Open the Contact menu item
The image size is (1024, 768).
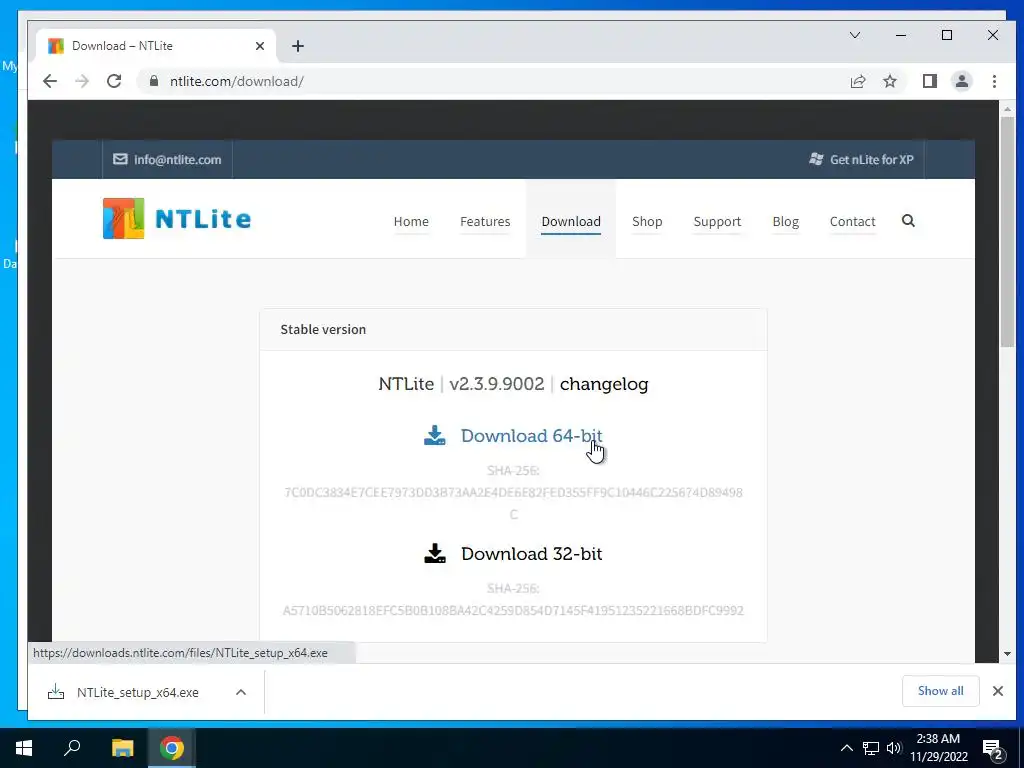(852, 221)
